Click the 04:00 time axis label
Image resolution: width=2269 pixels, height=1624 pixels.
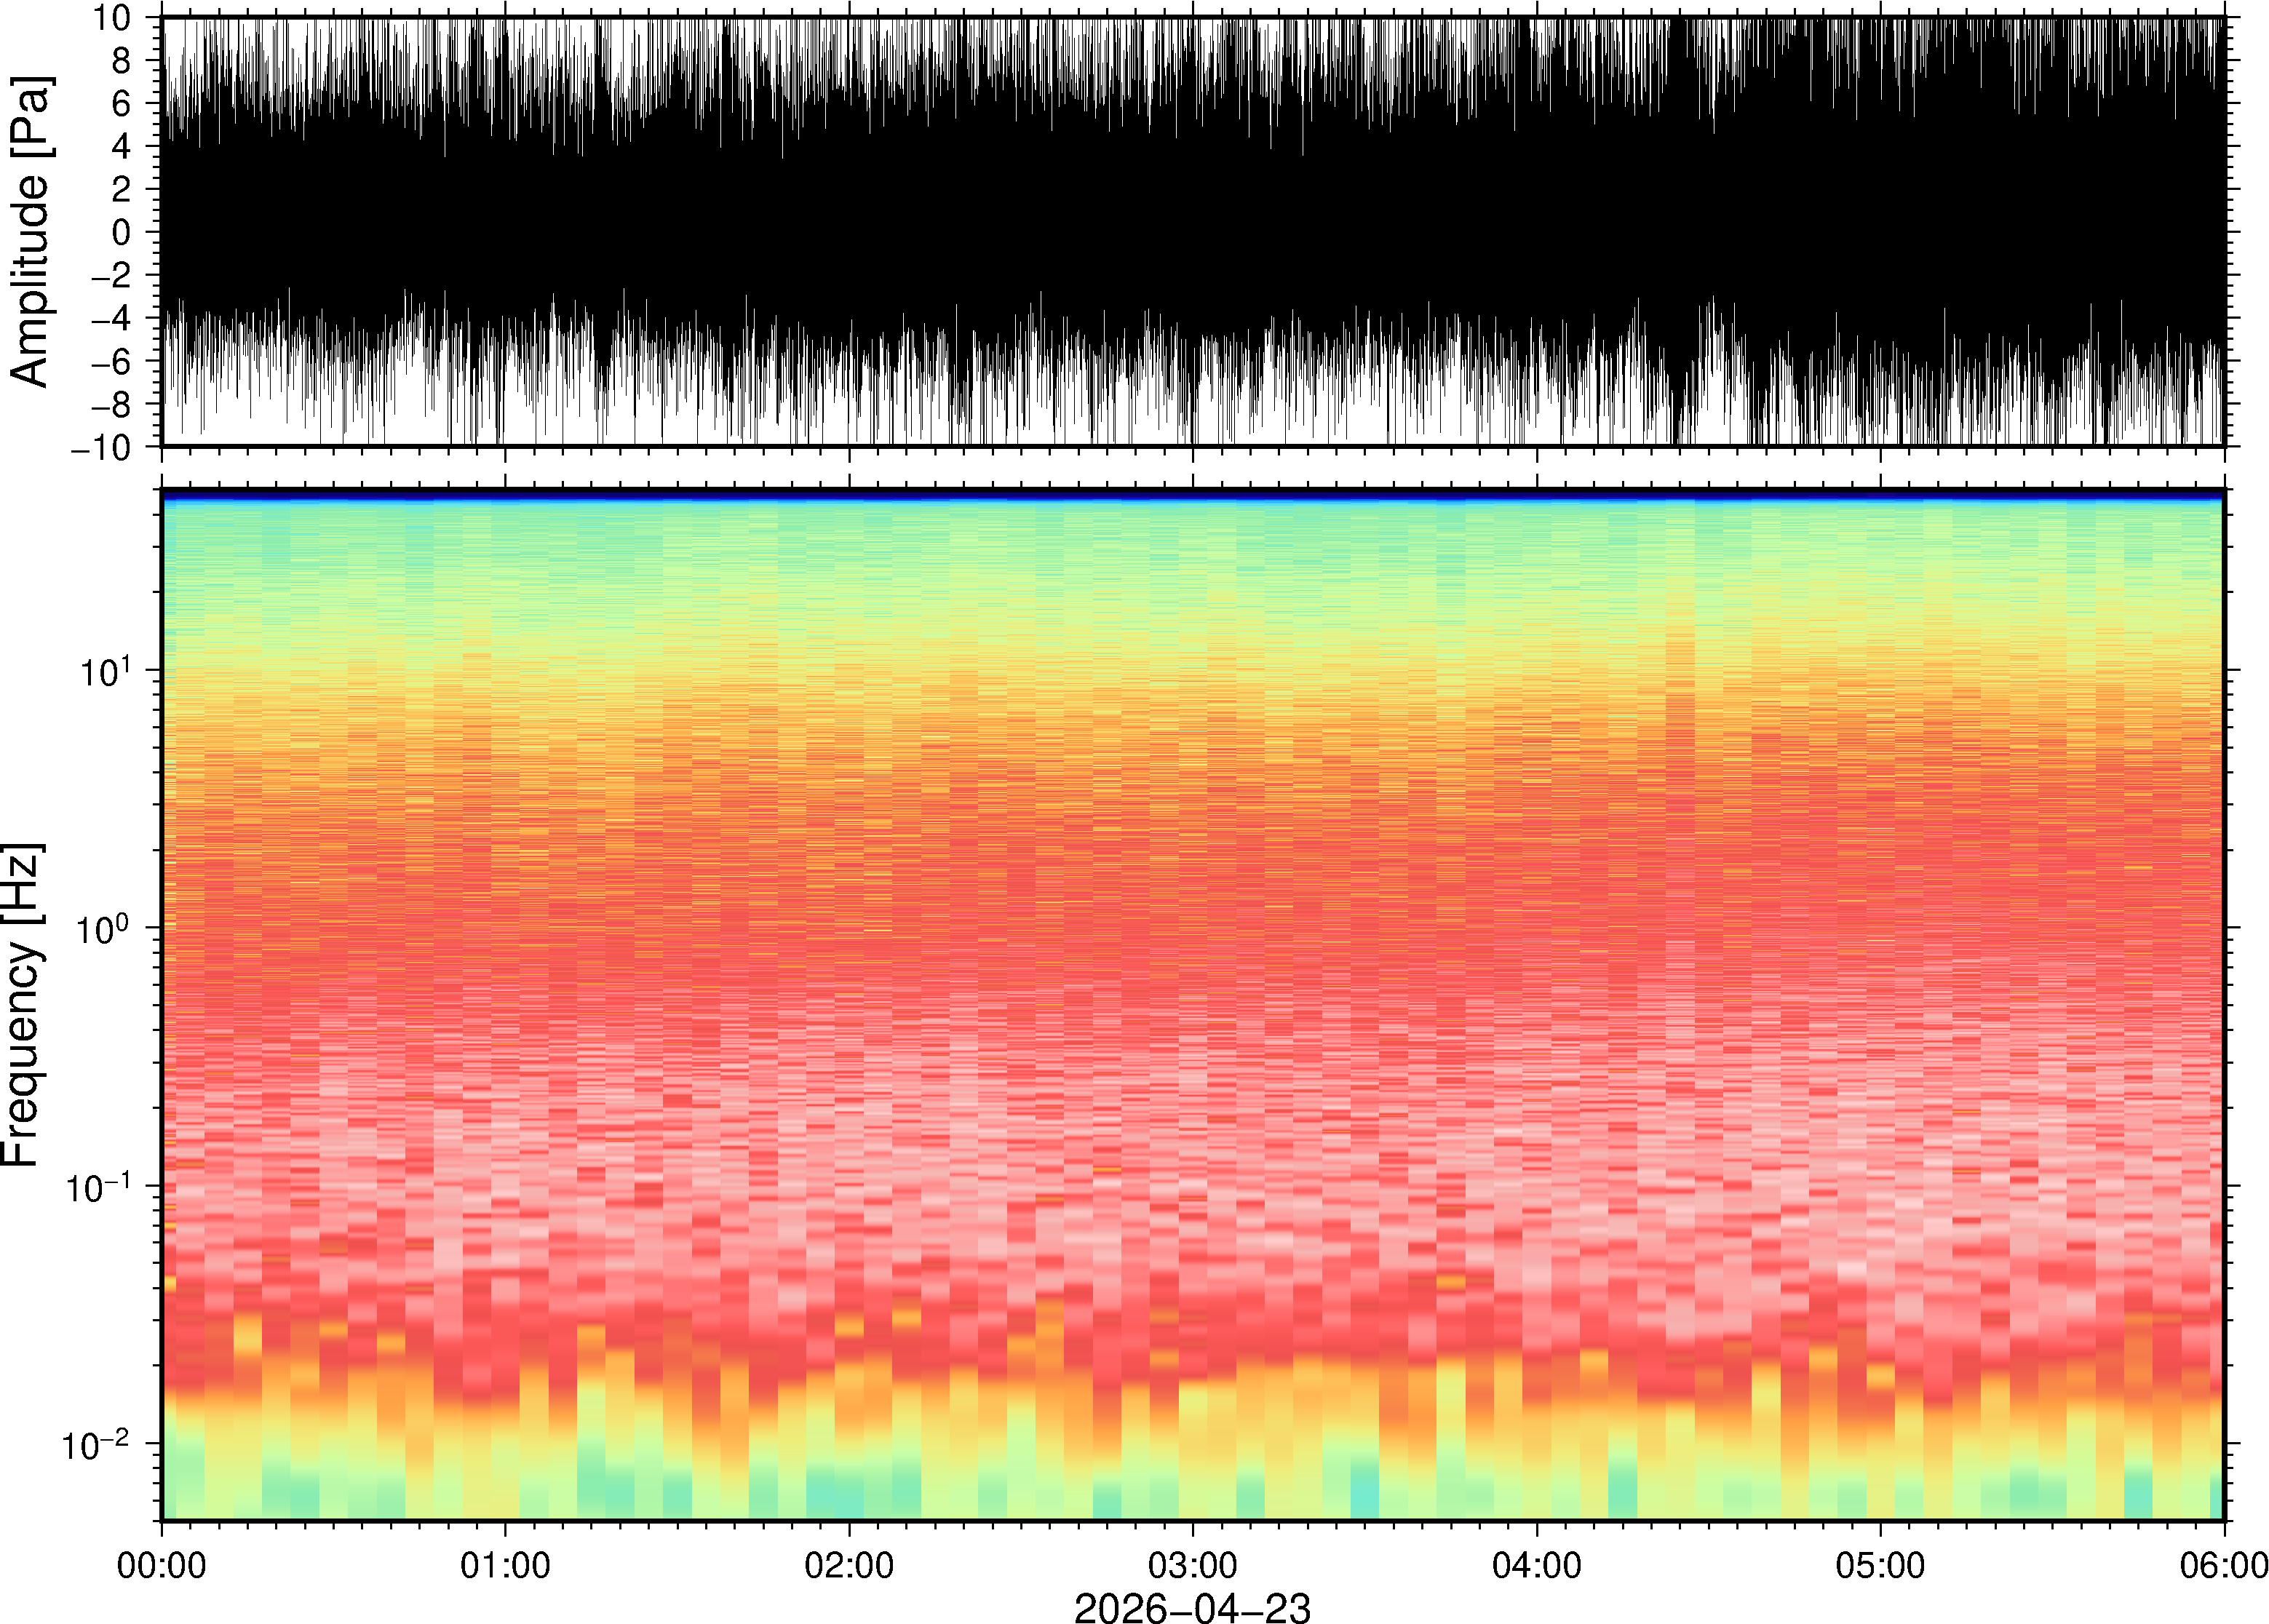click(1536, 1565)
